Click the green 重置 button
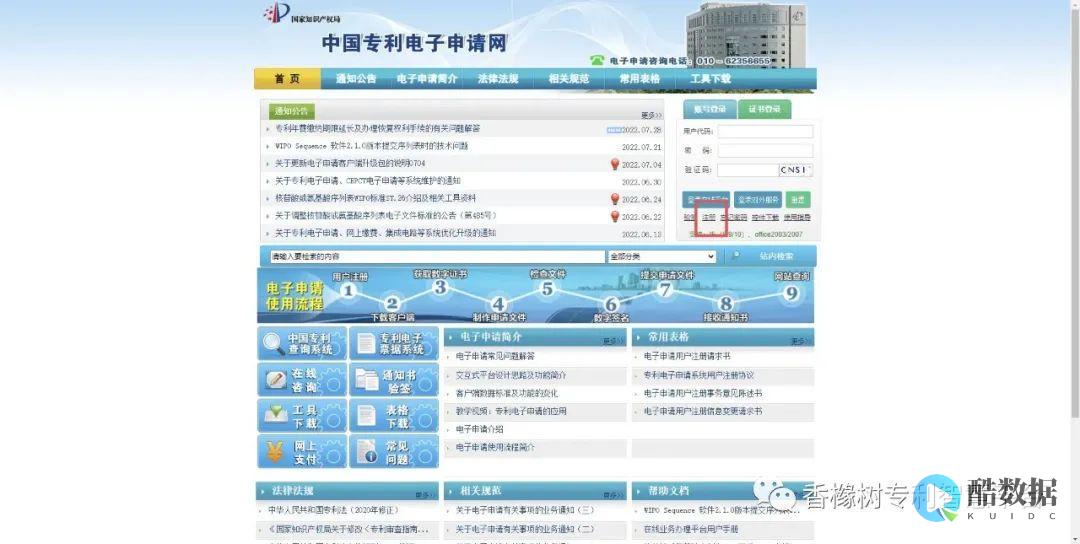1080x544 pixels. tap(798, 200)
